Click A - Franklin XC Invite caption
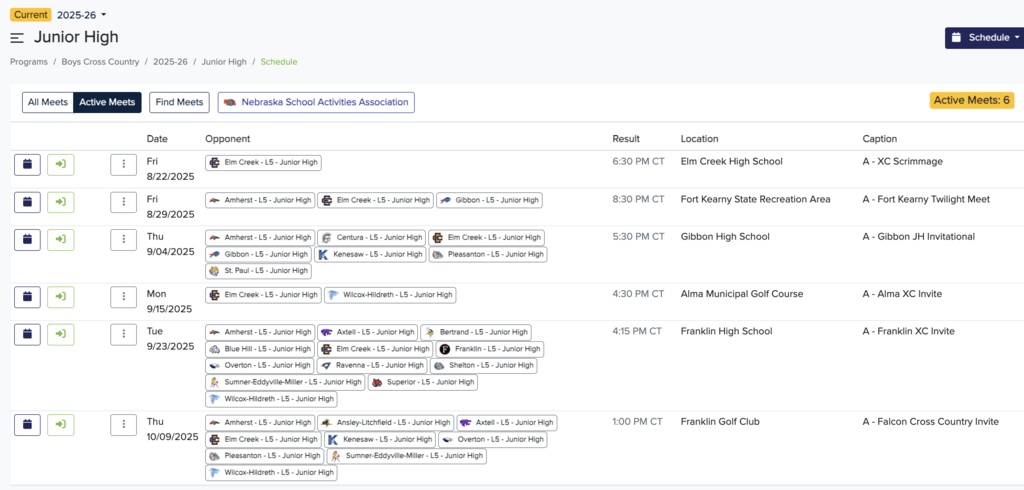Image resolution: width=1024 pixels, height=490 pixels. tap(908, 331)
